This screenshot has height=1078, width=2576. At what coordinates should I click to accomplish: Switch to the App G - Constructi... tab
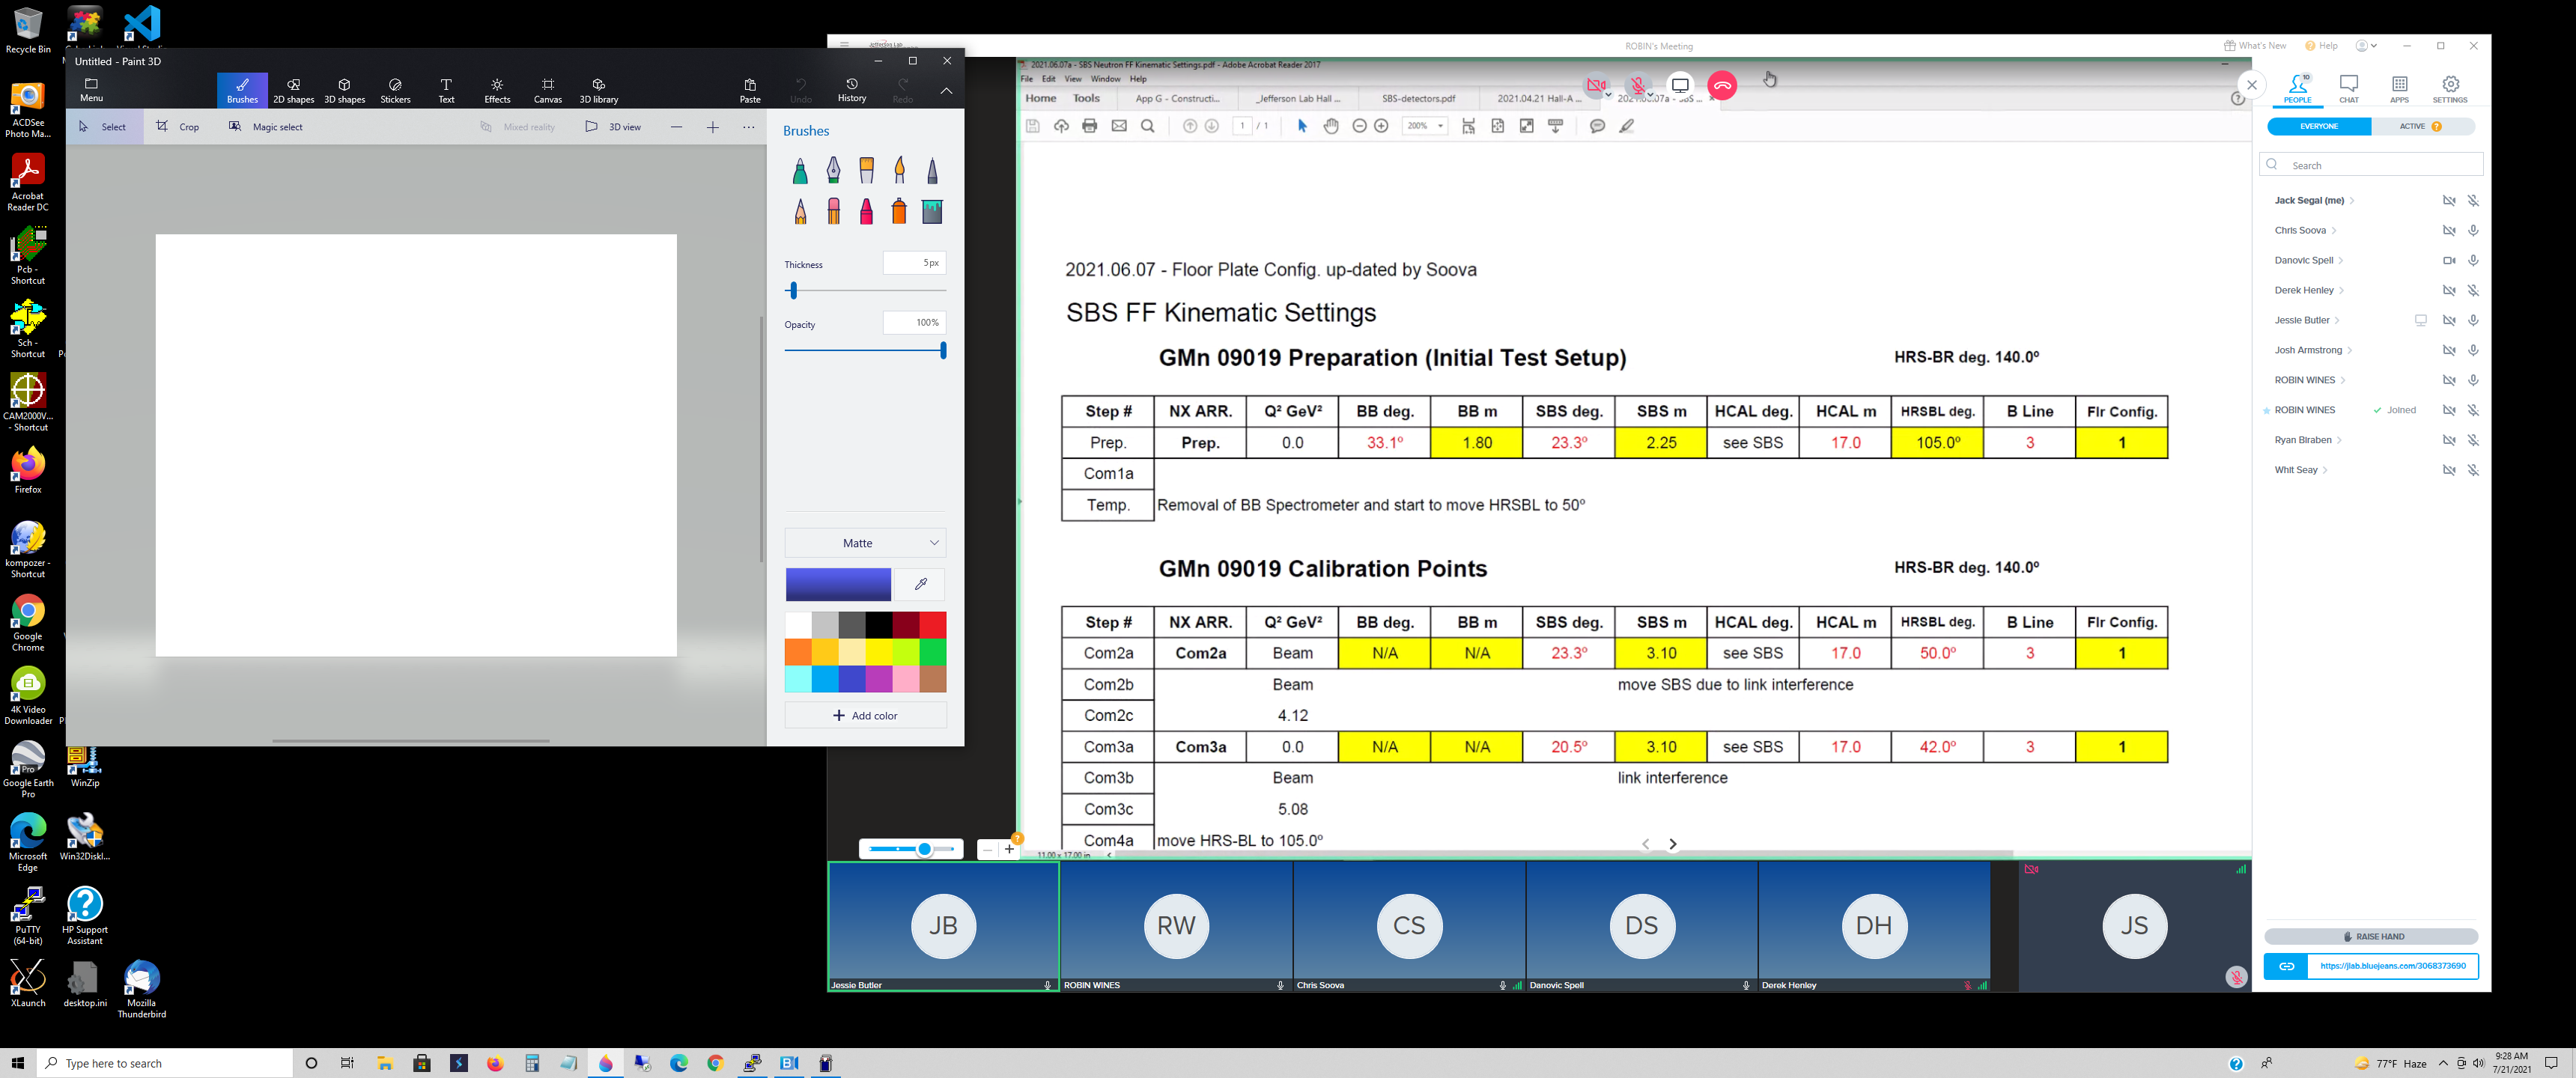[x=1177, y=99]
